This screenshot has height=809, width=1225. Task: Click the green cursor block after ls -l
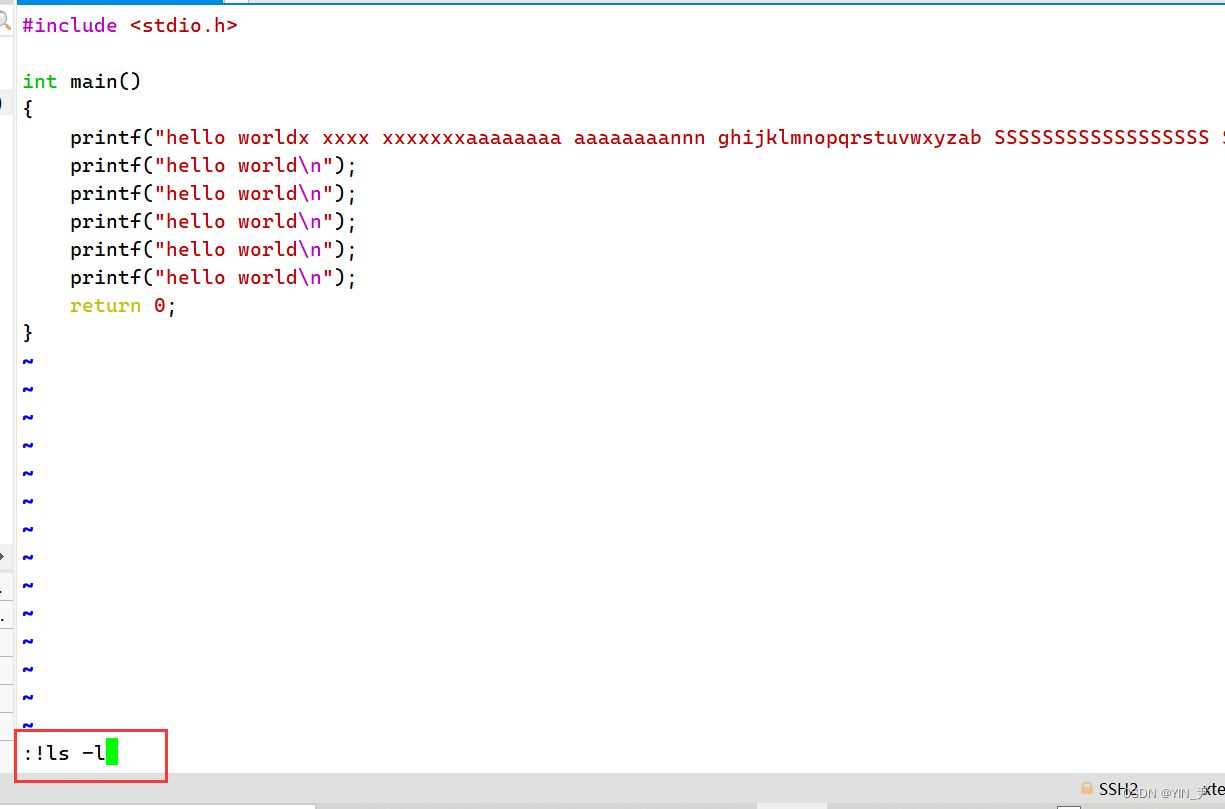click(x=112, y=752)
